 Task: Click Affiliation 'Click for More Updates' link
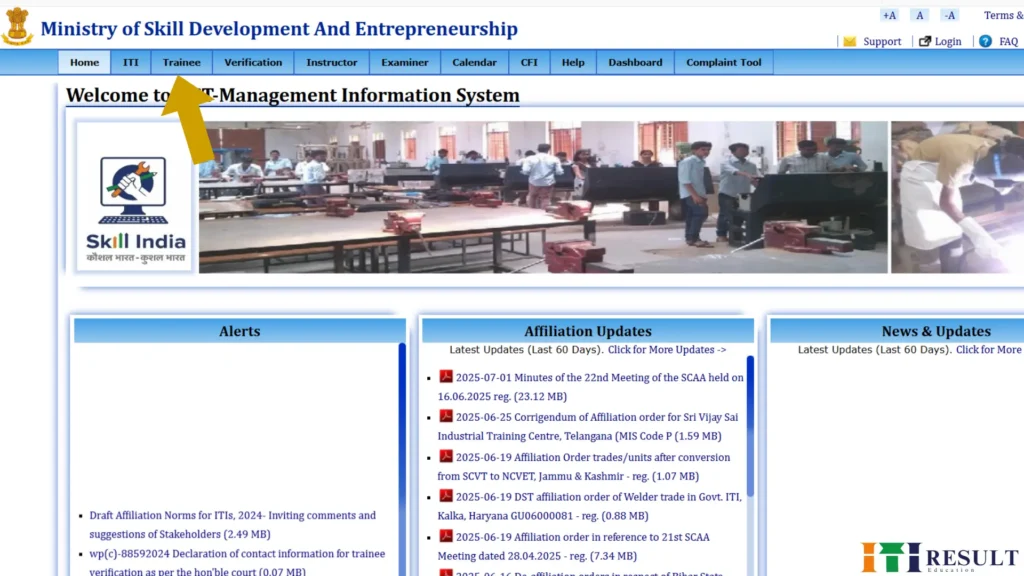(667, 350)
